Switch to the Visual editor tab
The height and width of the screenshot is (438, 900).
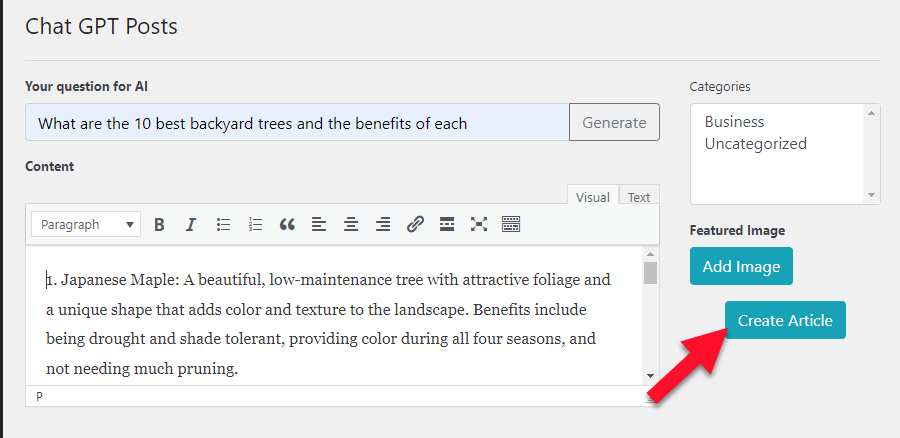[592, 197]
